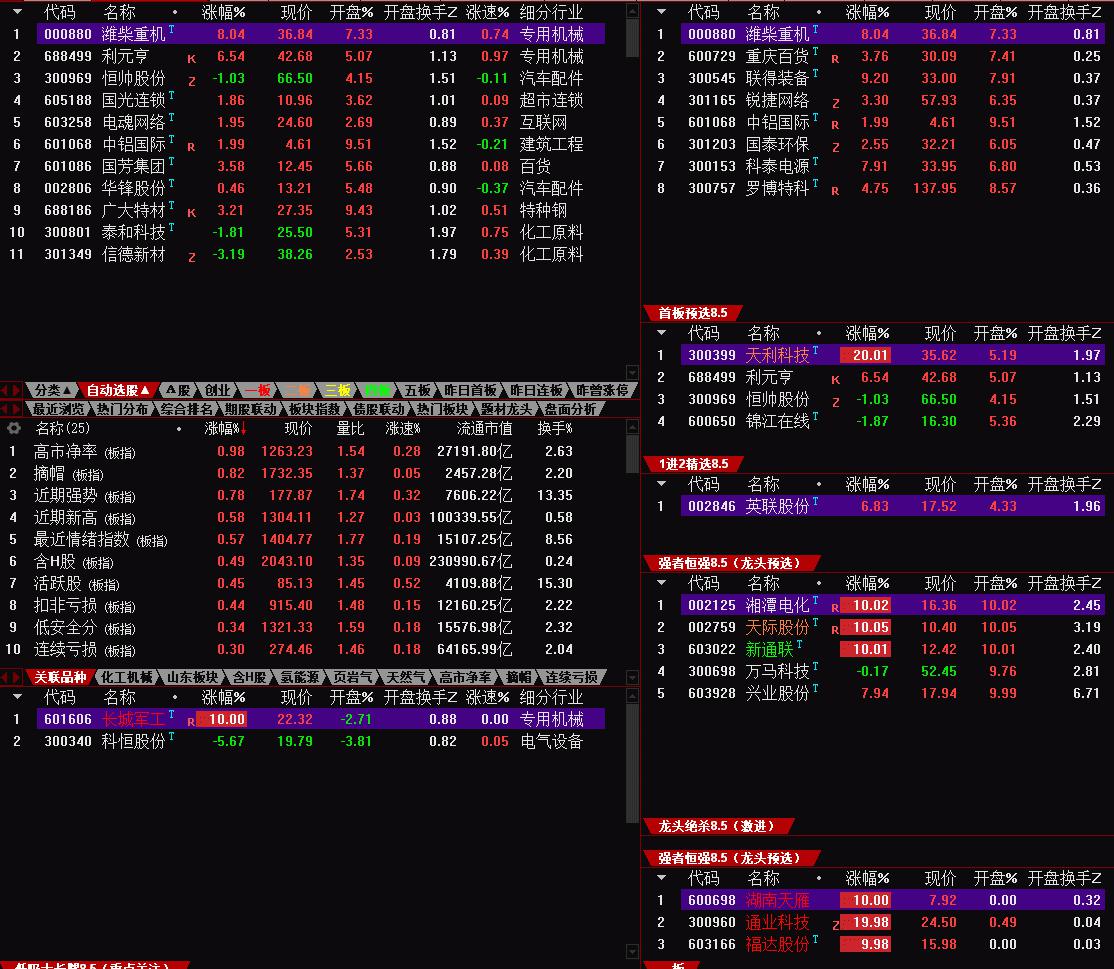
Task: Click the R marker beside 湘潭电化
Action: (836, 608)
